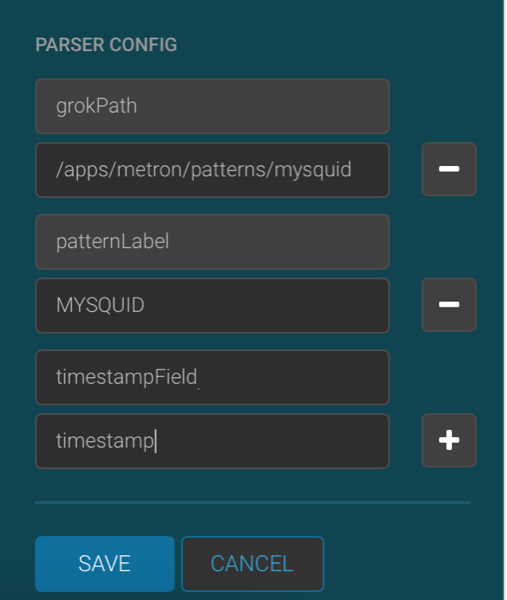Click the outlined CANCEL button label
The height and width of the screenshot is (600, 507).
tap(252, 563)
